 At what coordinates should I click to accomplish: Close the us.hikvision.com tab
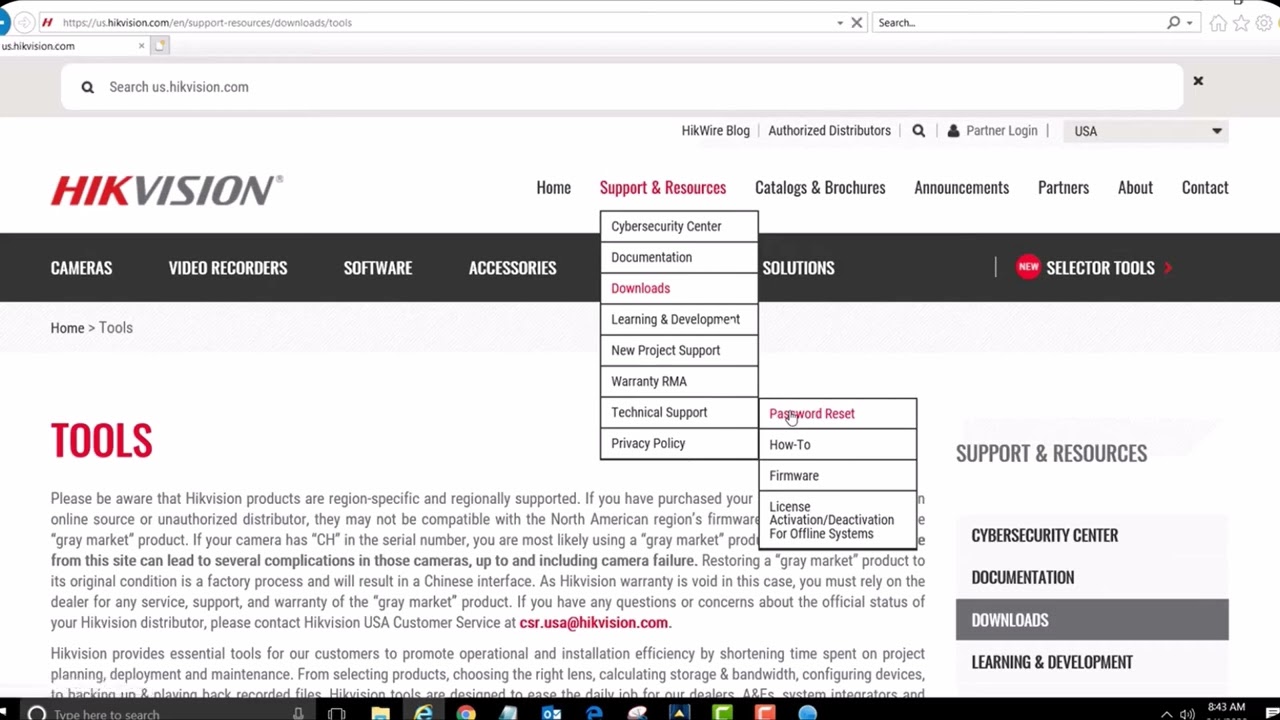pyautogui.click(x=141, y=45)
